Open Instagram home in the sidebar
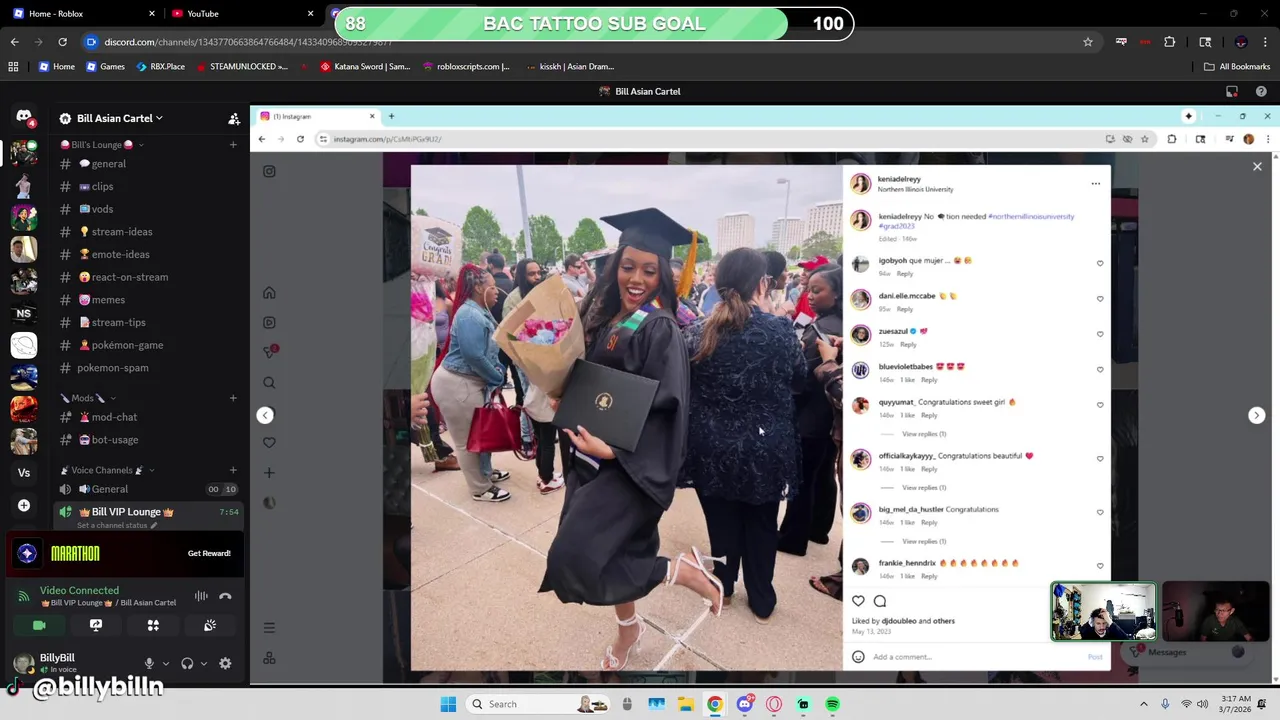Image resolution: width=1280 pixels, height=720 pixels. (269, 293)
